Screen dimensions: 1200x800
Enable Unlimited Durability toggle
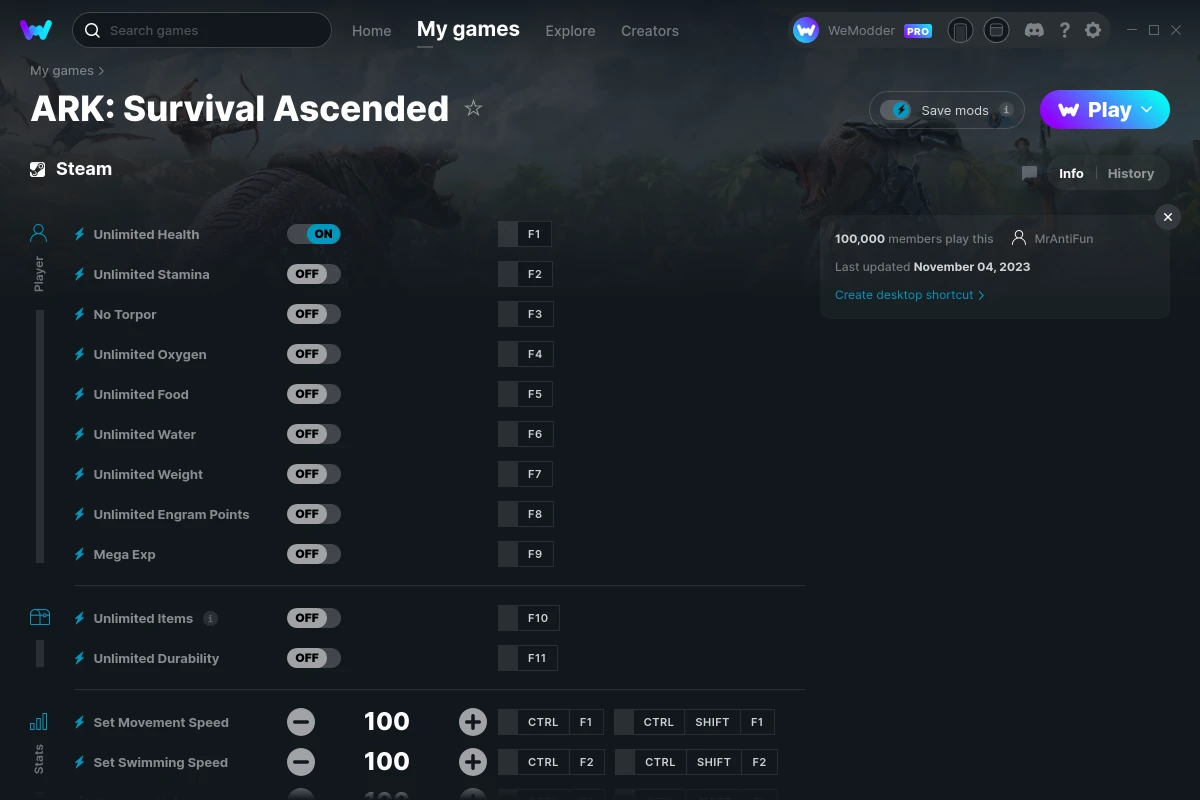(x=314, y=658)
